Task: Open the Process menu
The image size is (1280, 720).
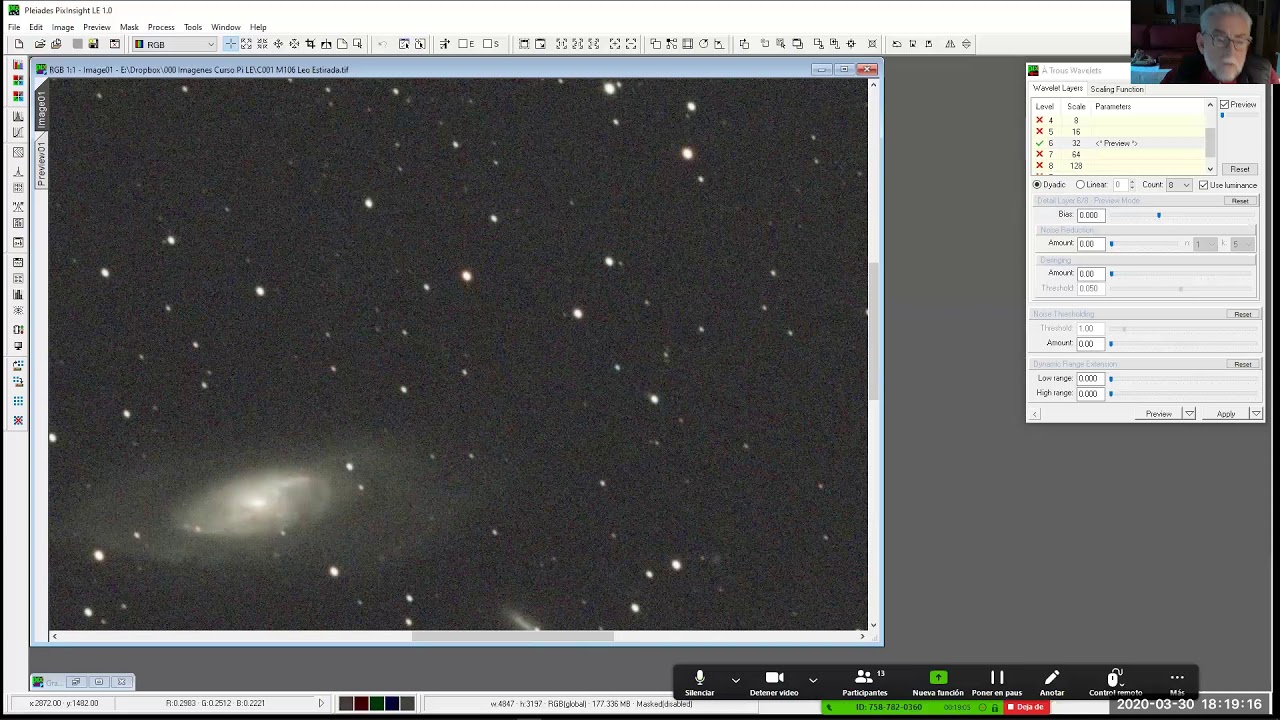Action: click(x=161, y=27)
